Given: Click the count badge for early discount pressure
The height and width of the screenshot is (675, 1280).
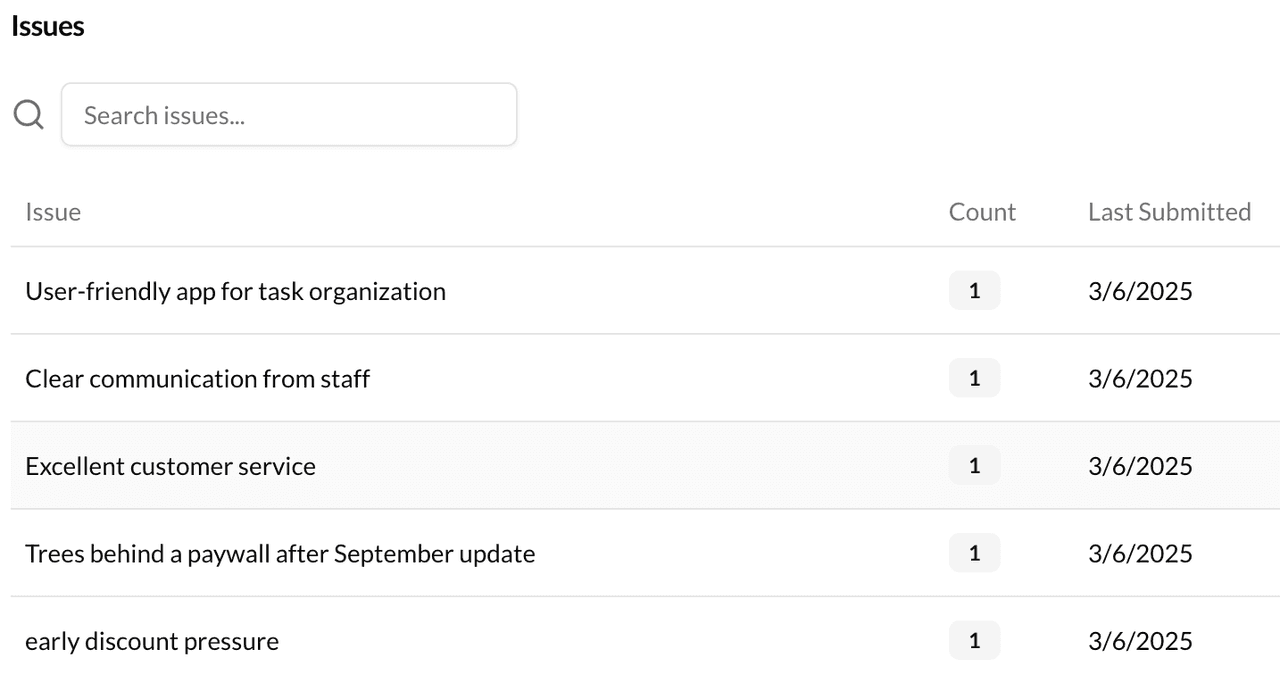Looking at the screenshot, I should (974, 640).
